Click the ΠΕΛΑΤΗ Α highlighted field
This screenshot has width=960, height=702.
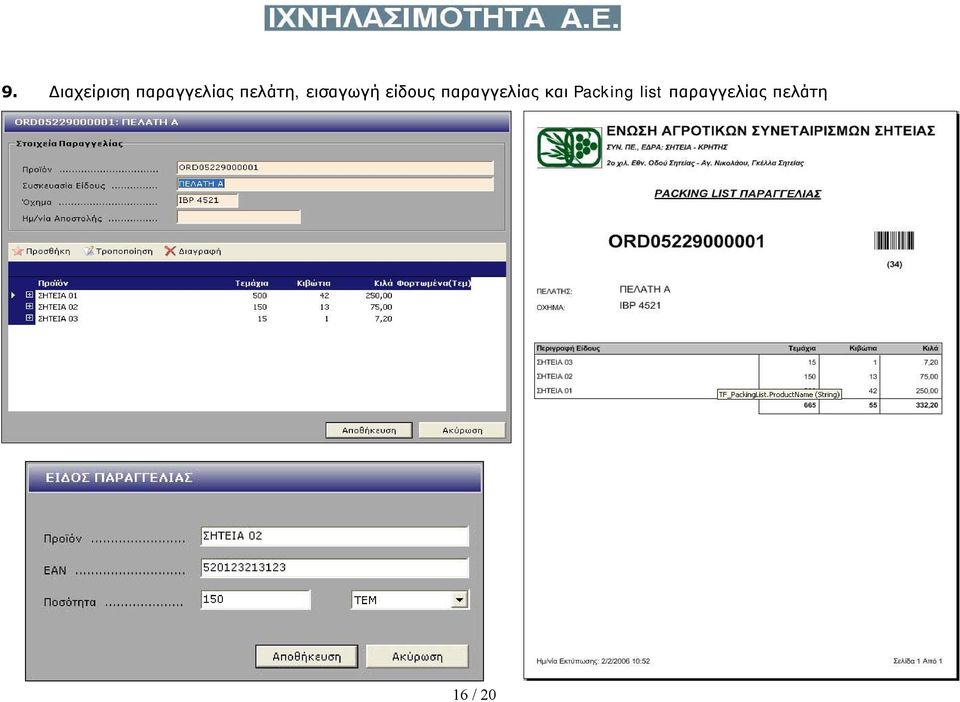click(x=335, y=184)
